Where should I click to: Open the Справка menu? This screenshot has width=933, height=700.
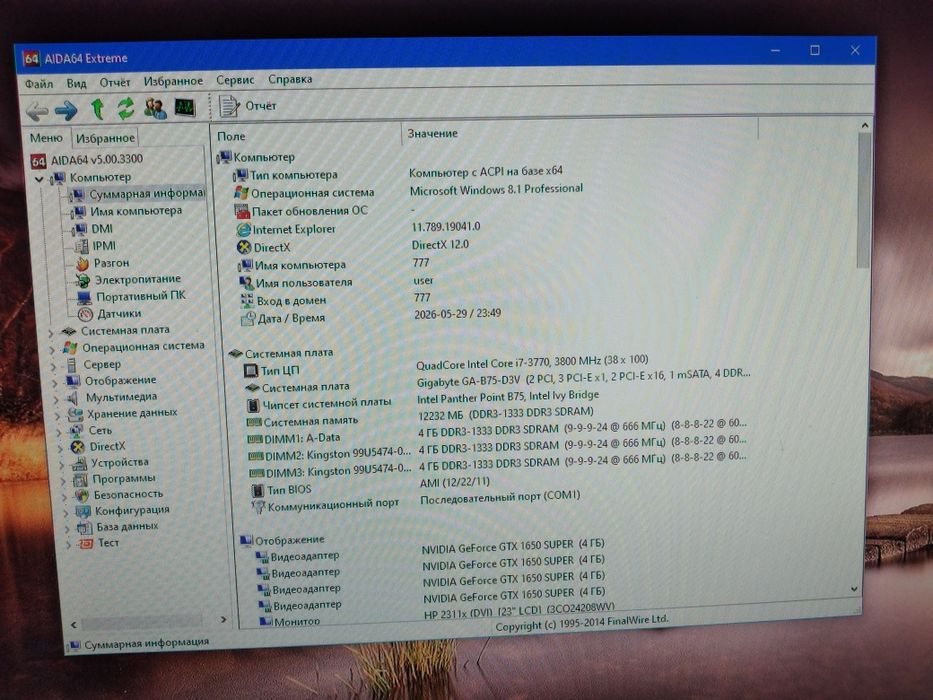(x=290, y=79)
